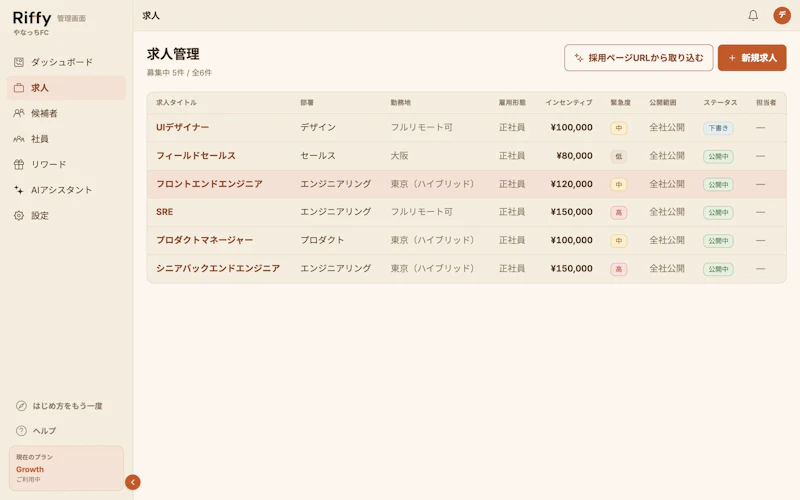Click the compass icon beside はじめ方をもう一度
This screenshot has height=500, width=800.
21,406
